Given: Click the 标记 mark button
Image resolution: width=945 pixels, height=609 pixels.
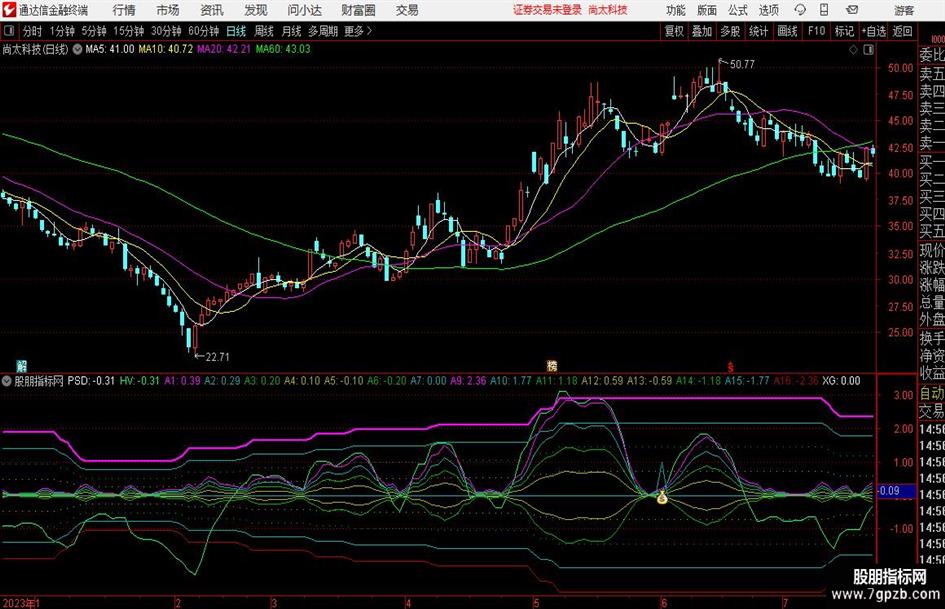Looking at the screenshot, I should (x=844, y=31).
